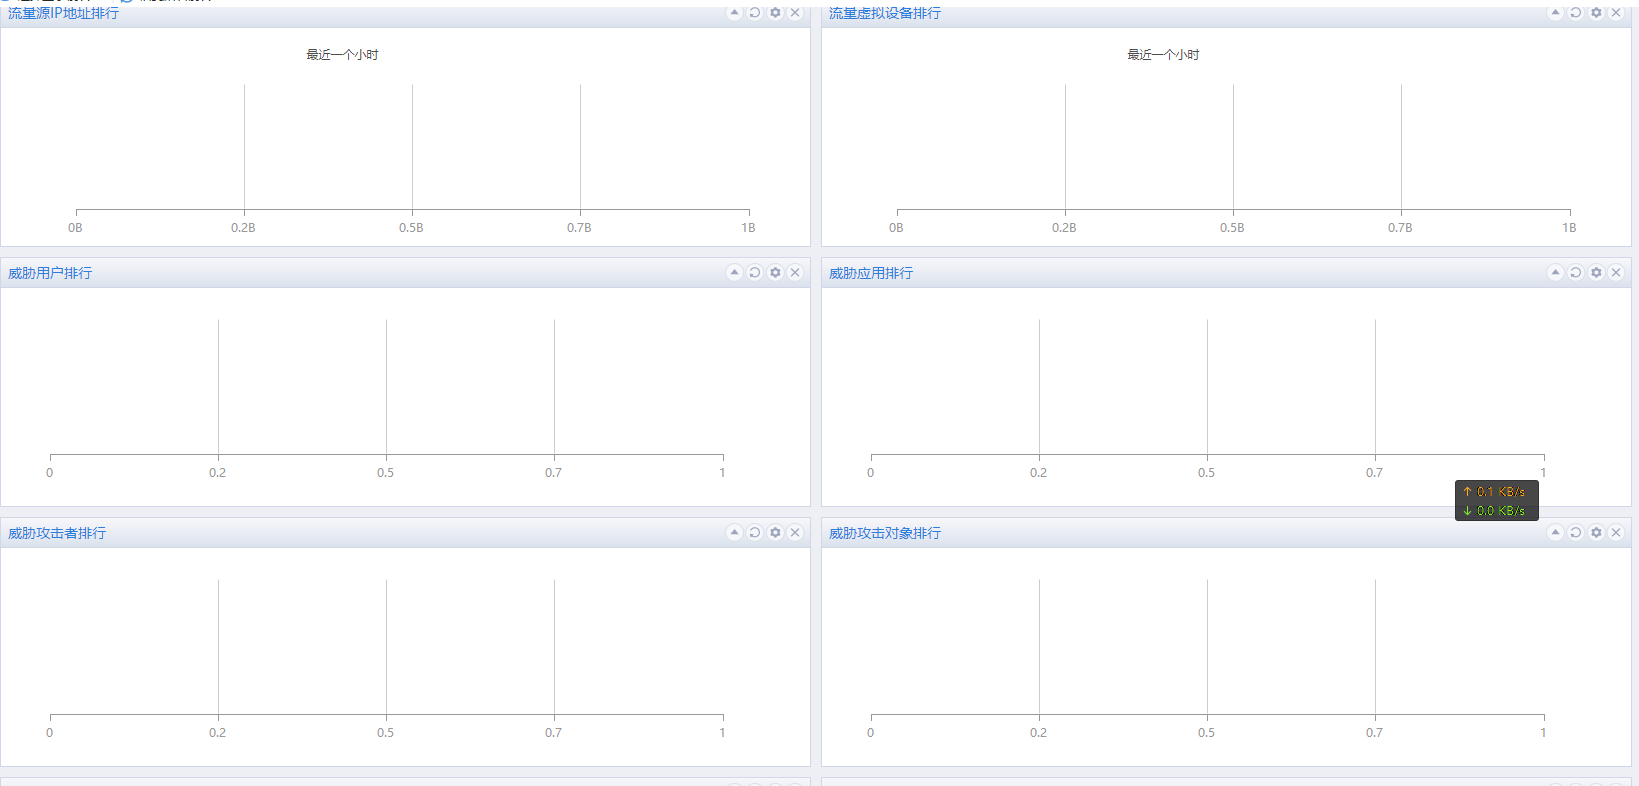Collapse the 威胁攻击者排行 panel
This screenshot has height=786, width=1639.
coord(734,532)
